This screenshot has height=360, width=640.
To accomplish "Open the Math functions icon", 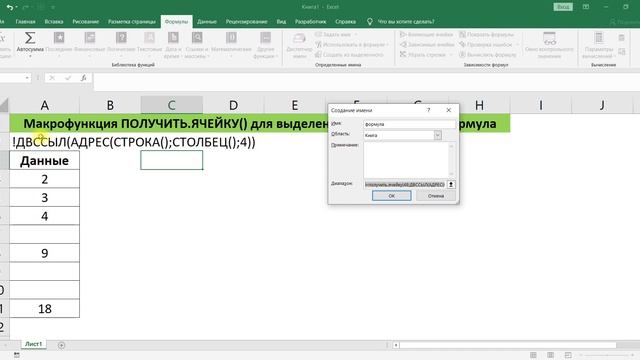I will tap(231, 38).
